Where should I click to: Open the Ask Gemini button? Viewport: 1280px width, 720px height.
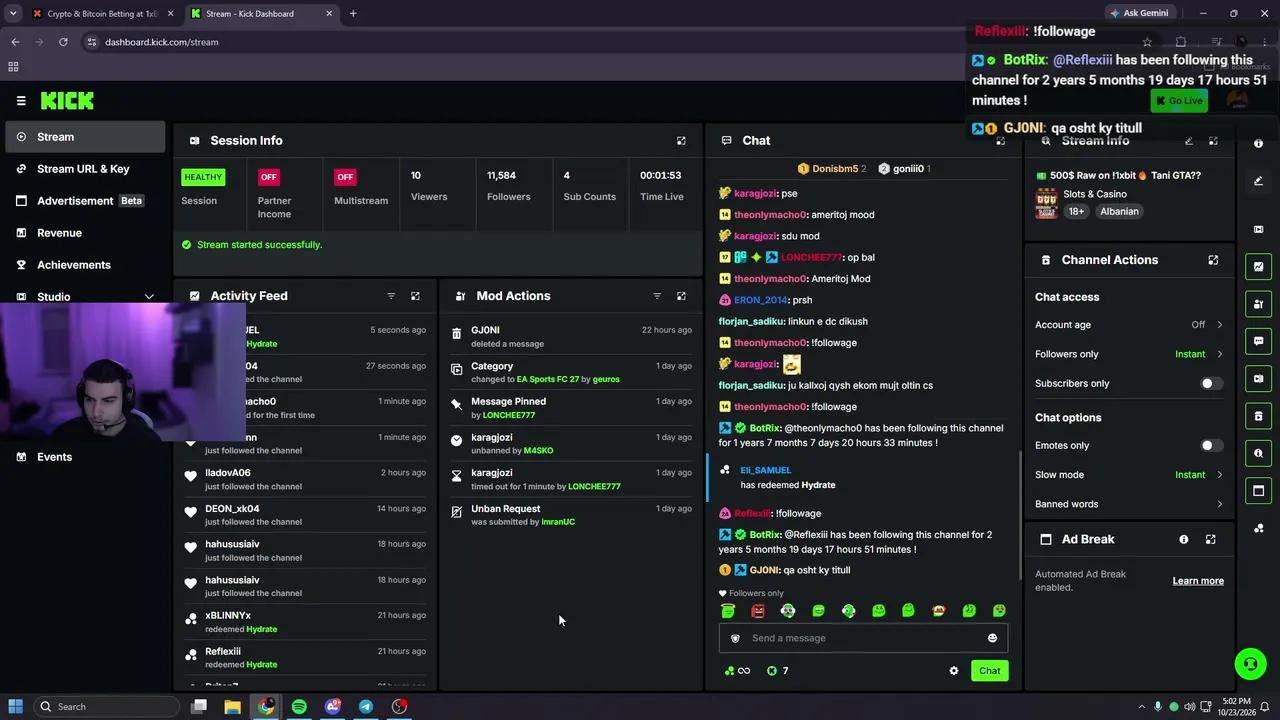pos(1139,14)
